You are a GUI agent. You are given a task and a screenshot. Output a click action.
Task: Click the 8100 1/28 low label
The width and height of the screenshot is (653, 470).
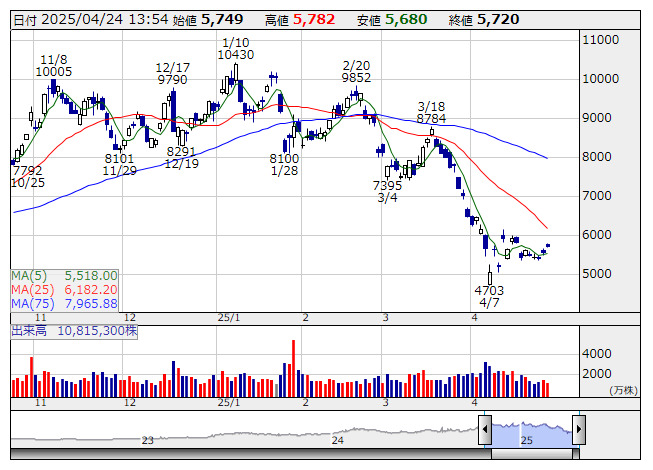point(284,165)
